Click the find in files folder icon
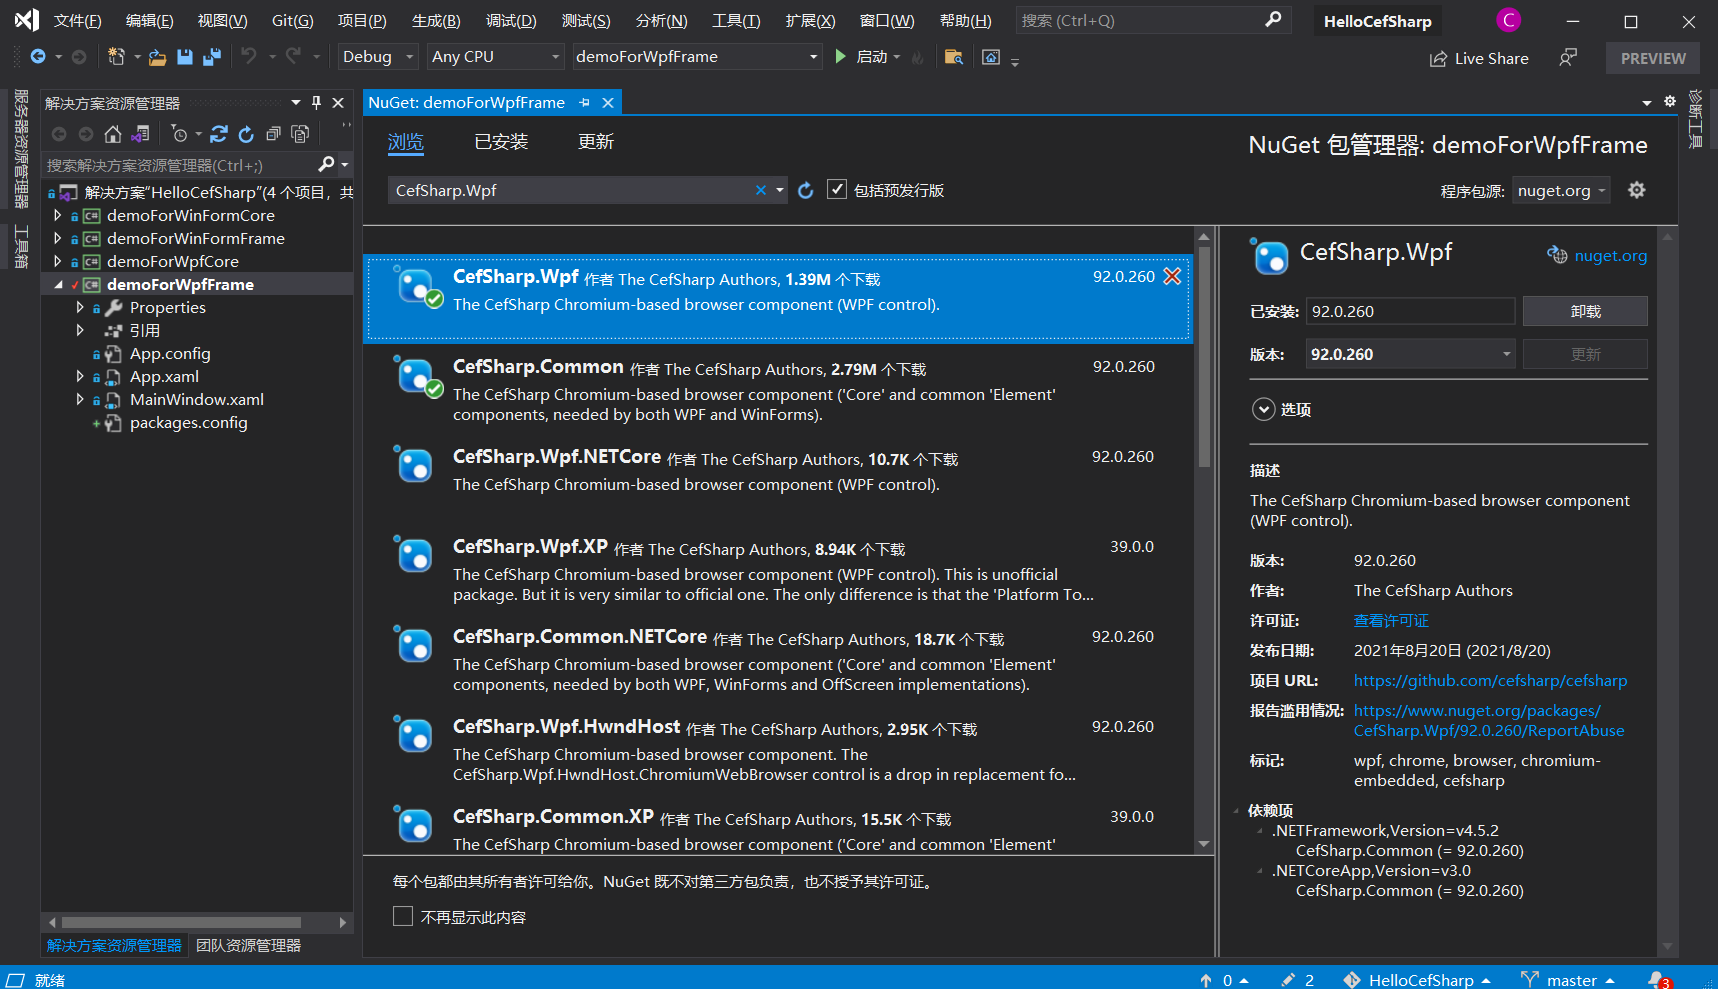Viewport: 1718px width, 989px height. point(954,57)
